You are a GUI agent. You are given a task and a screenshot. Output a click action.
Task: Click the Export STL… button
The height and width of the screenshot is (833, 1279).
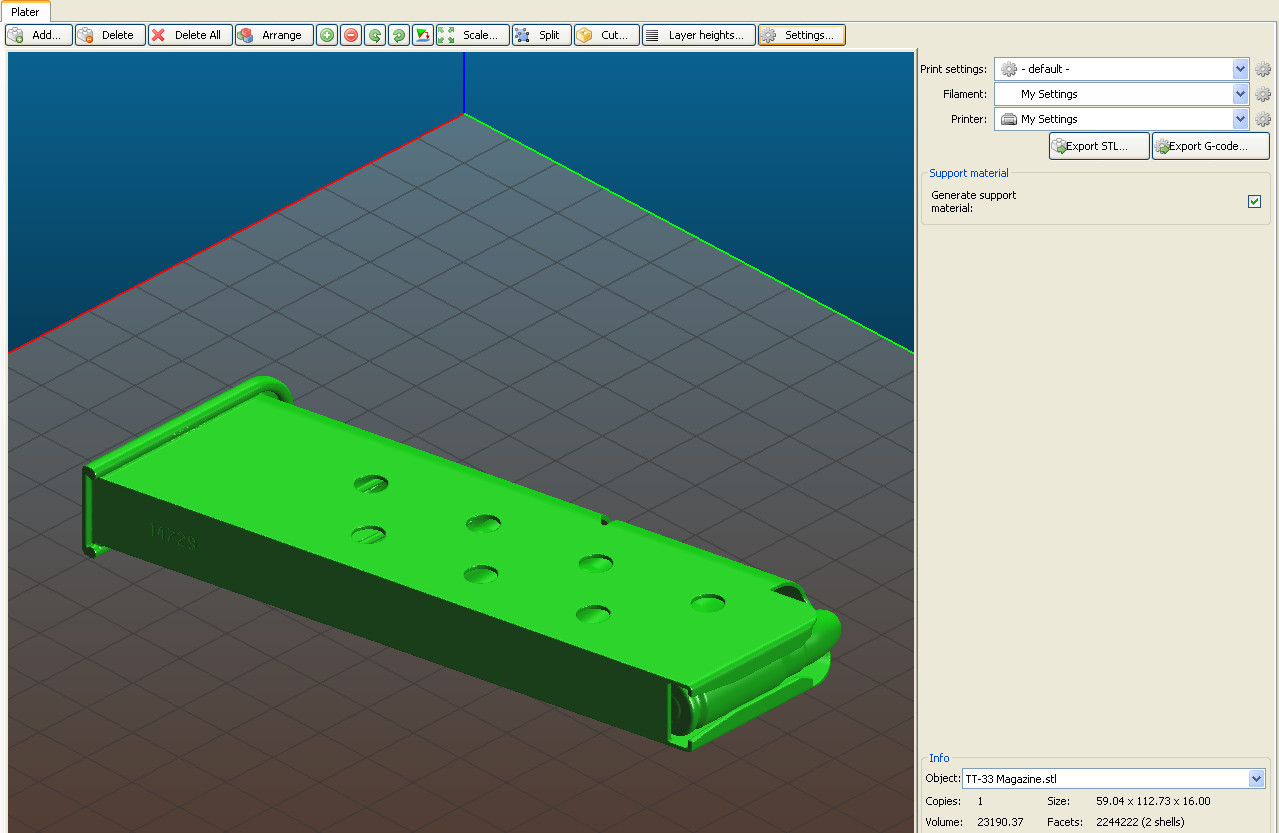pos(1099,146)
